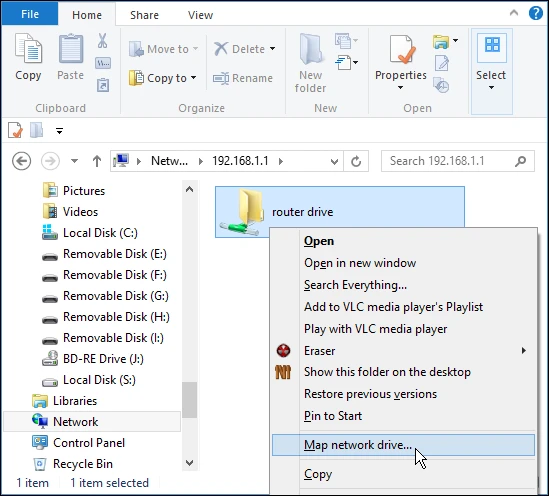Switch to the View tab
The image size is (549, 496).
point(200,15)
